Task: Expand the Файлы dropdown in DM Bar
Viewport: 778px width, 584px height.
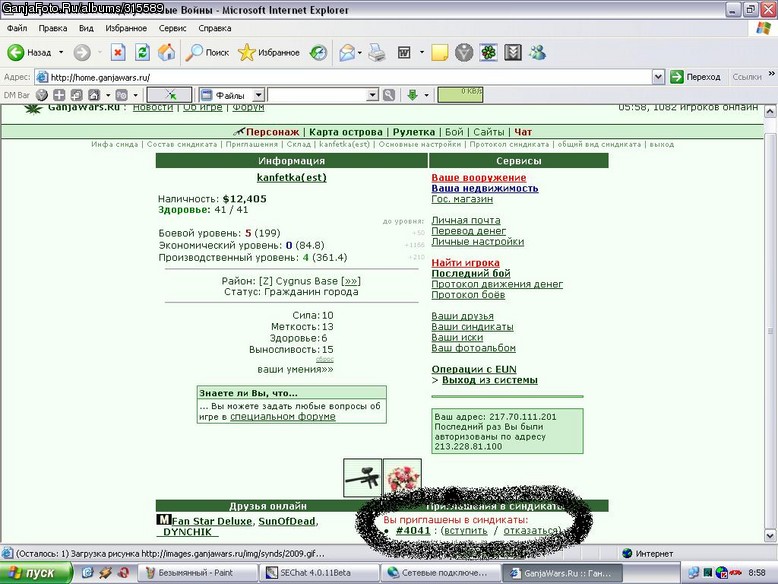Action: point(259,95)
